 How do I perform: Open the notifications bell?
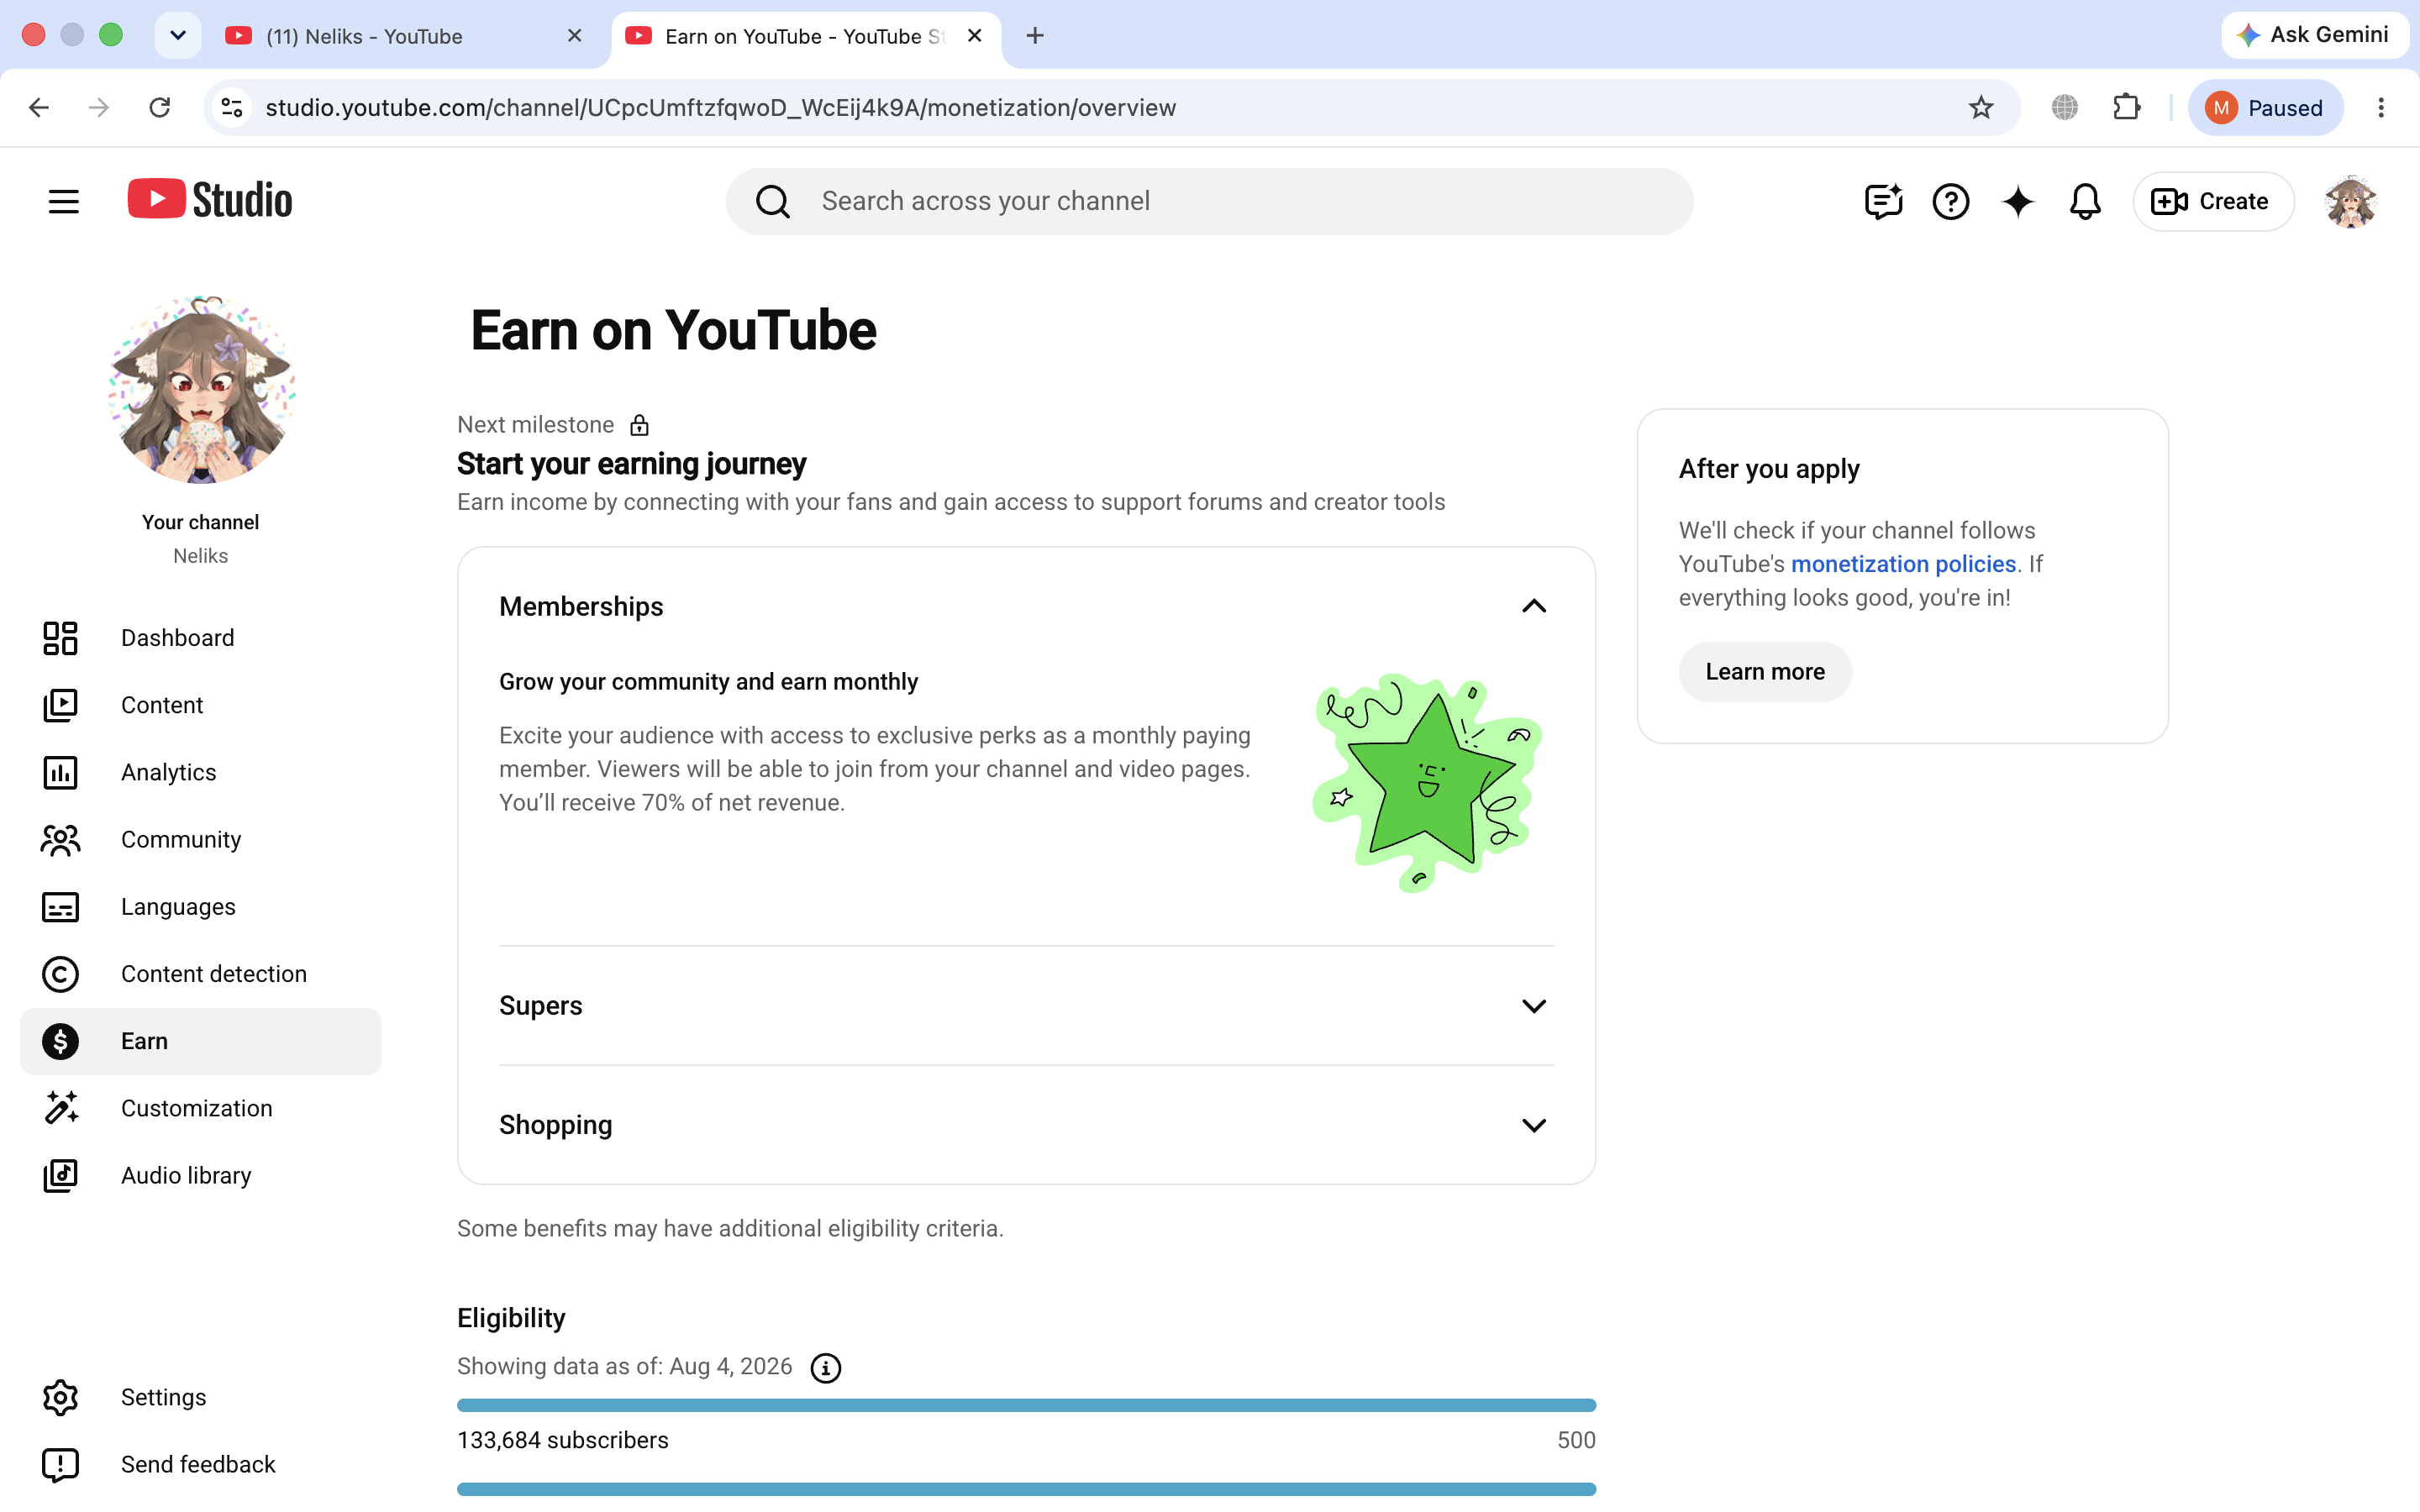click(2085, 201)
